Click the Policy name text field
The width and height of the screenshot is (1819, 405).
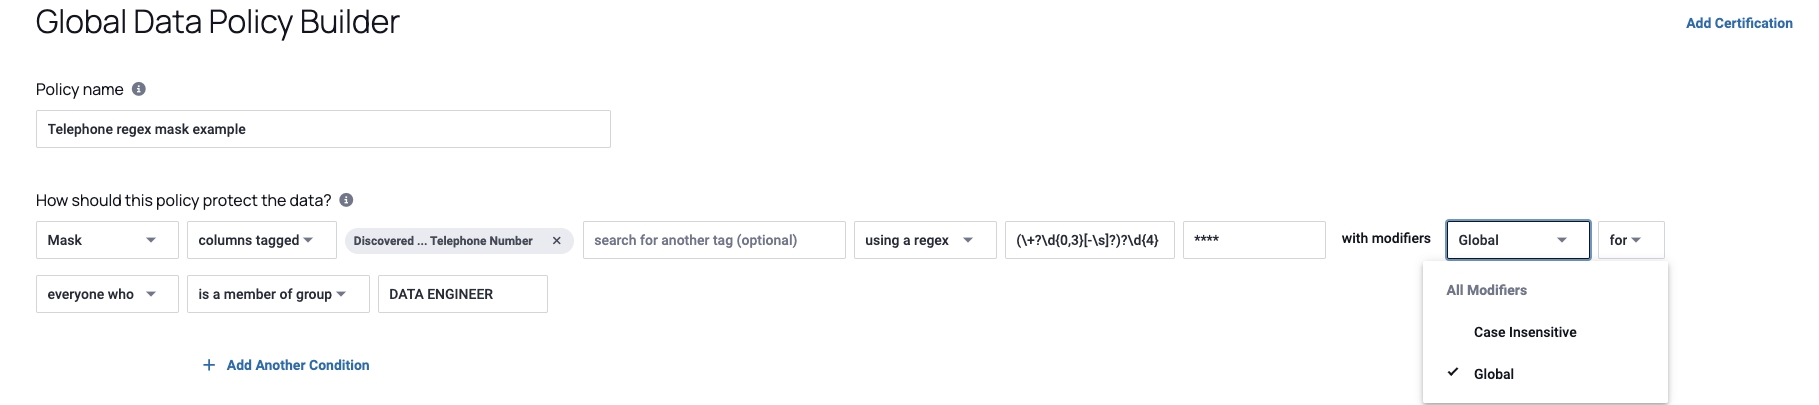tap(323, 129)
